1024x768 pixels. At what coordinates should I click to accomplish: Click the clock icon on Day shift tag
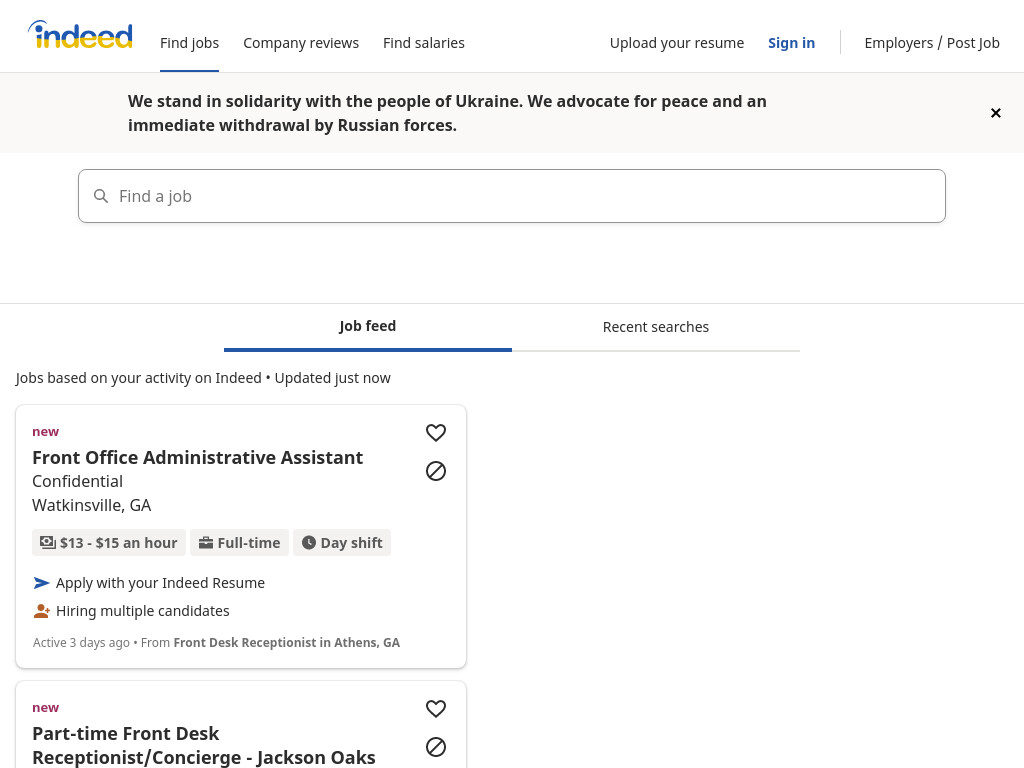[309, 543]
